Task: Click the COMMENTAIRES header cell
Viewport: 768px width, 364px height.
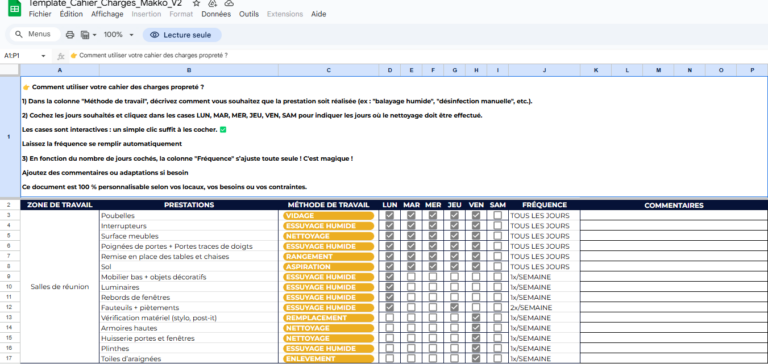Action: click(674, 205)
